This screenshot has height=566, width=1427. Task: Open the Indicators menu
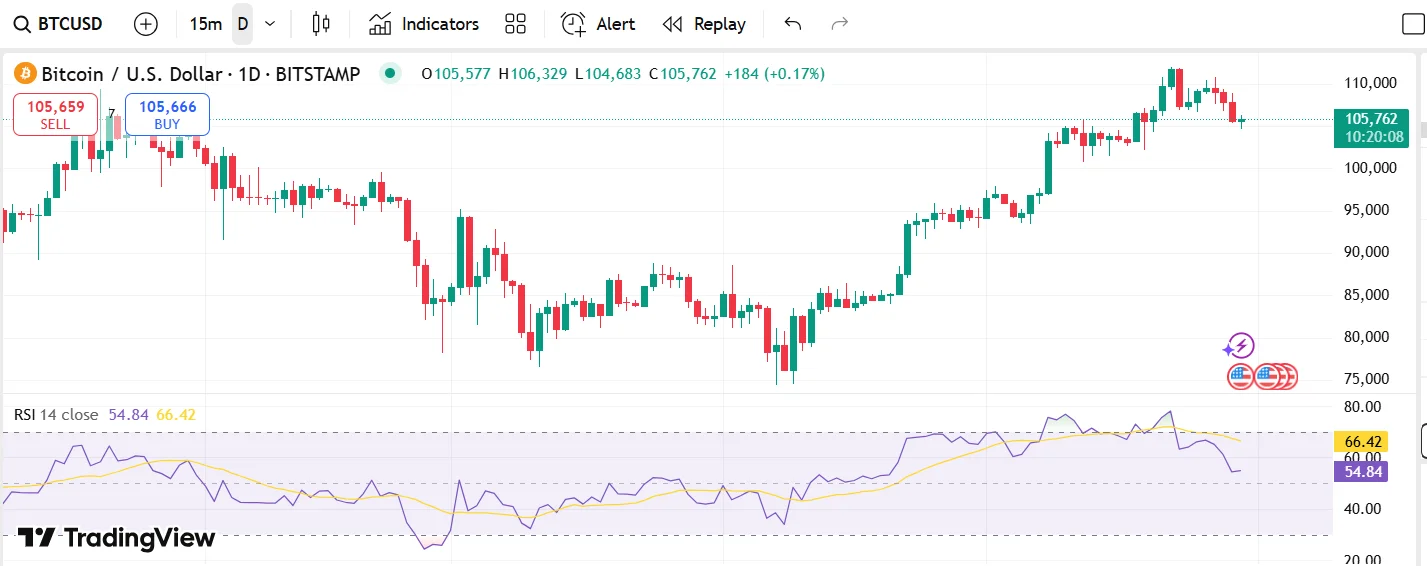coord(423,24)
